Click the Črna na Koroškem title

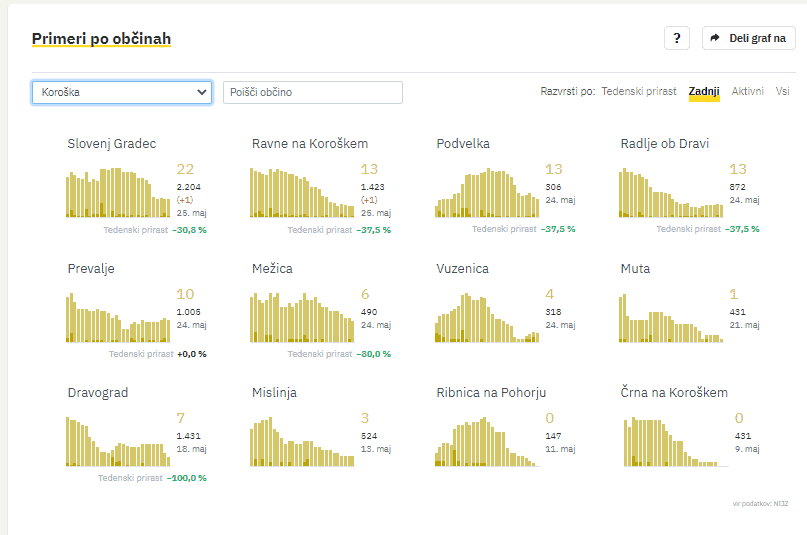[674, 393]
